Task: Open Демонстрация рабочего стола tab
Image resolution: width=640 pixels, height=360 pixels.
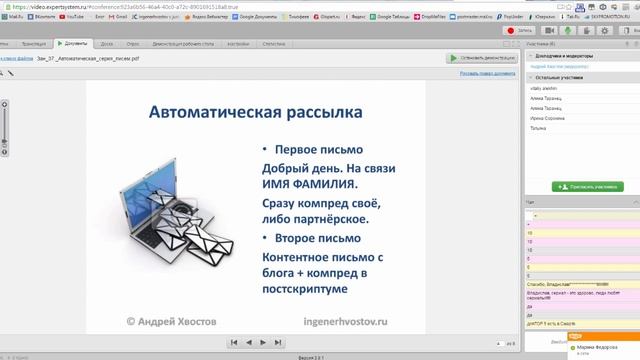Action: tap(183, 44)
